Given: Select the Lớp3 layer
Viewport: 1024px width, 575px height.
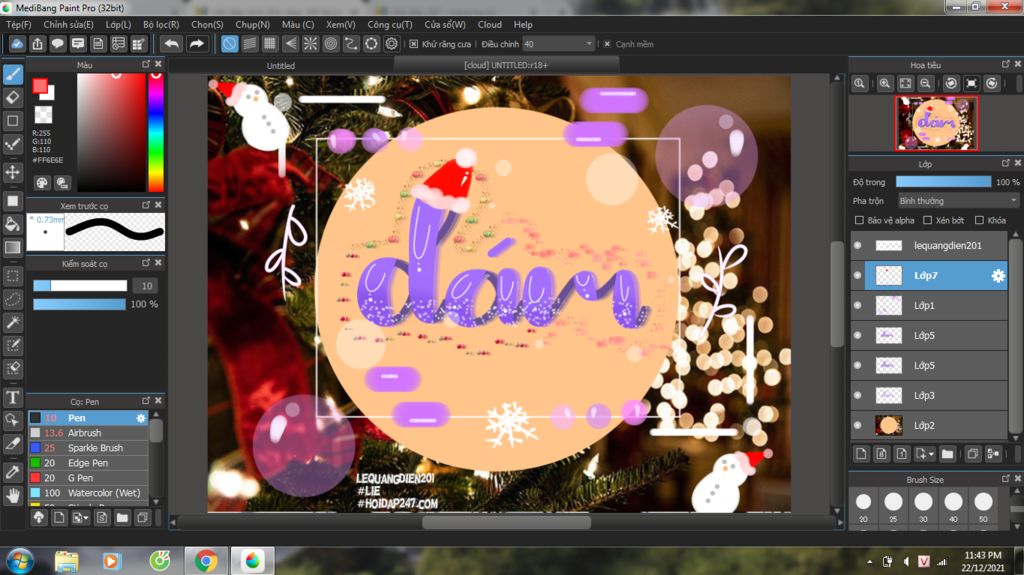Looking at the screenshot, I should (x=929, y=395).
